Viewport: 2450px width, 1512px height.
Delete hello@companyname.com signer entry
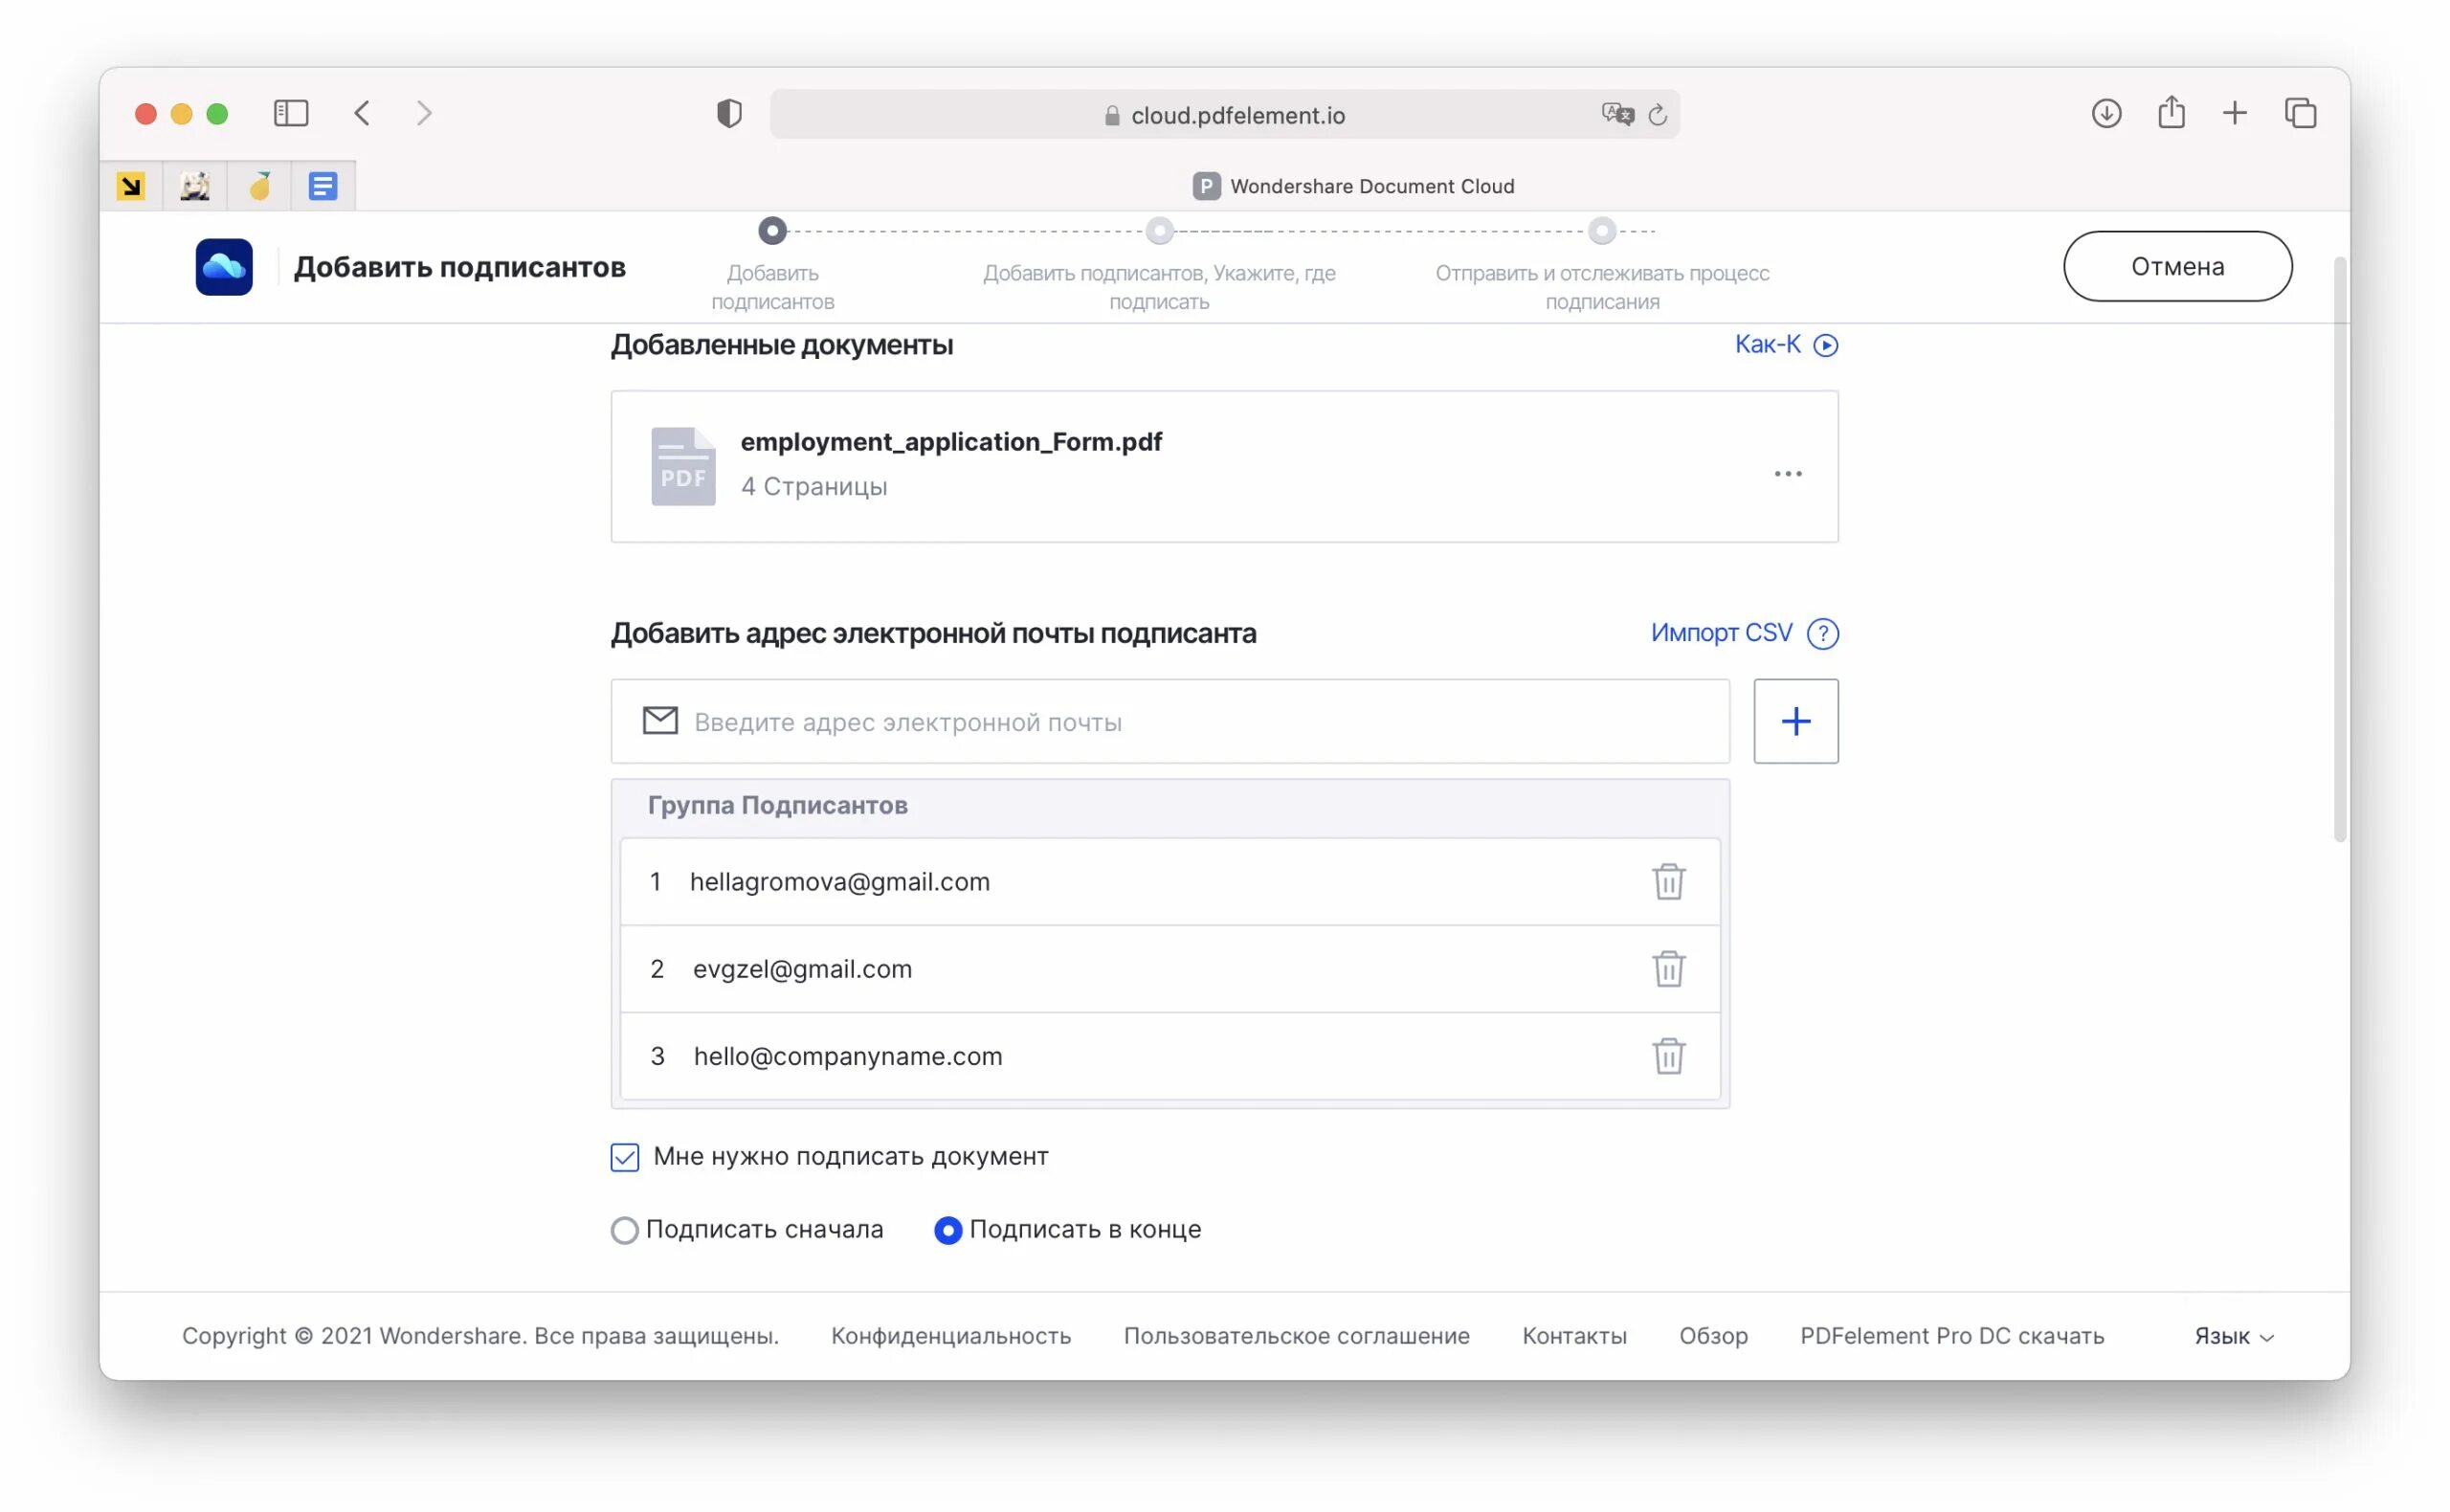1668,1055
